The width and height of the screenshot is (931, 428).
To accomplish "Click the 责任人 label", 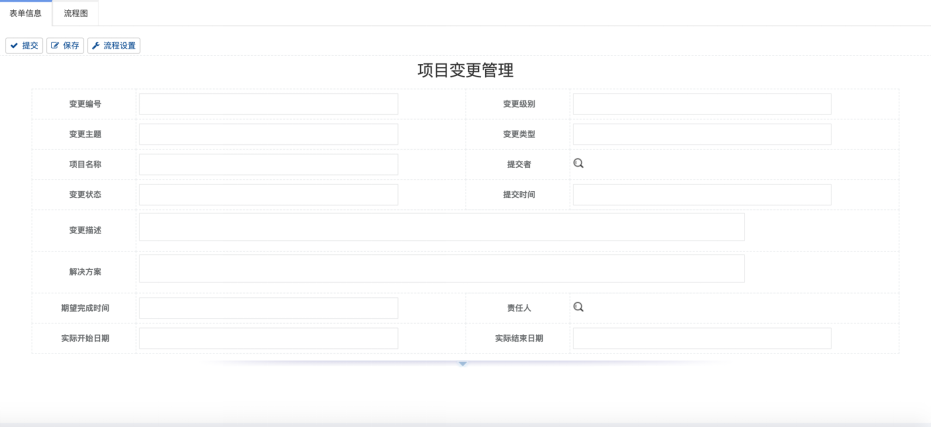I will pyautogui.click(x=519, y=308).
